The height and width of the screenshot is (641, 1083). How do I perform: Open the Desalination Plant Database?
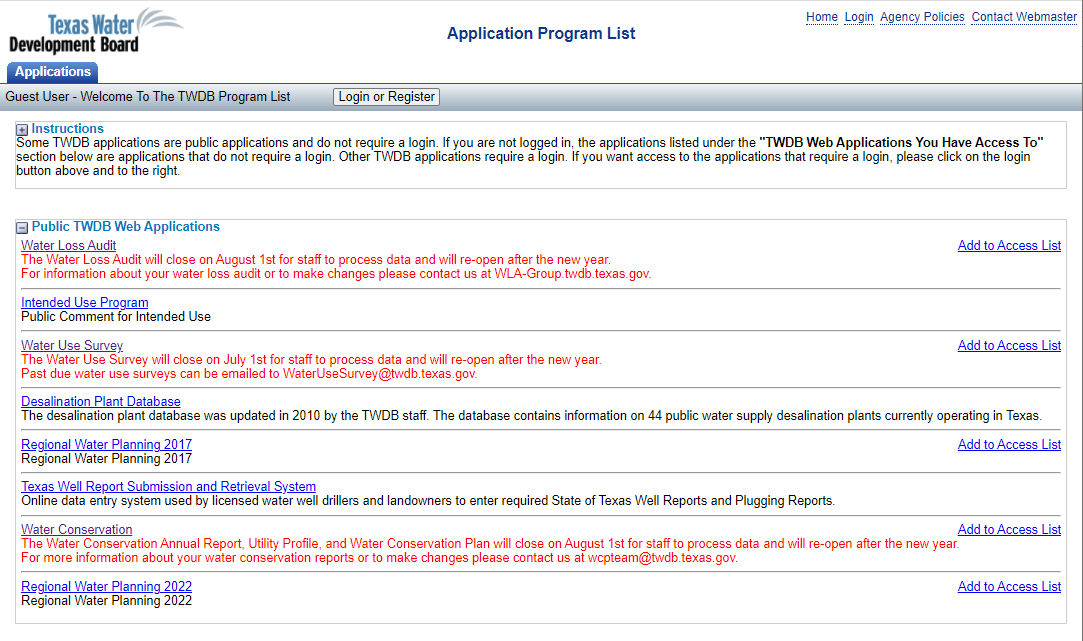[101, 401]
